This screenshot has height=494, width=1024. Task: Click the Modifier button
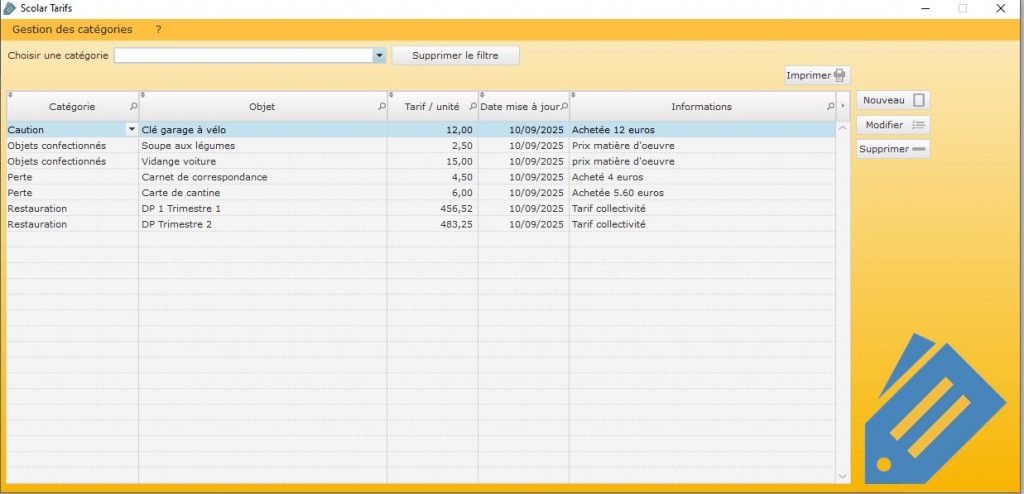[893, 125]
